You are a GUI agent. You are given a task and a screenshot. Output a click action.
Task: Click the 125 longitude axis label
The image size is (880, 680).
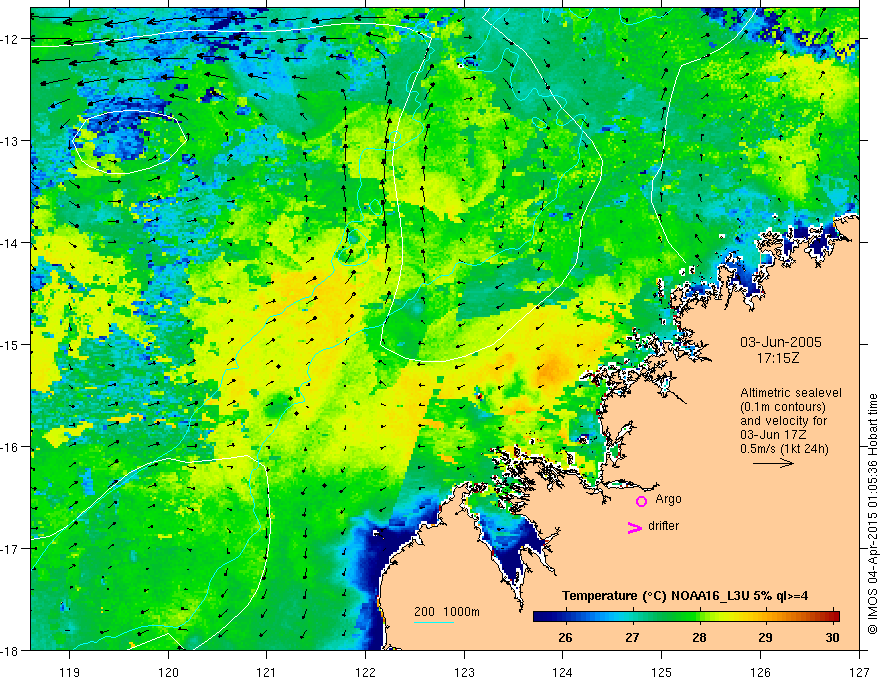click(662, 672)
